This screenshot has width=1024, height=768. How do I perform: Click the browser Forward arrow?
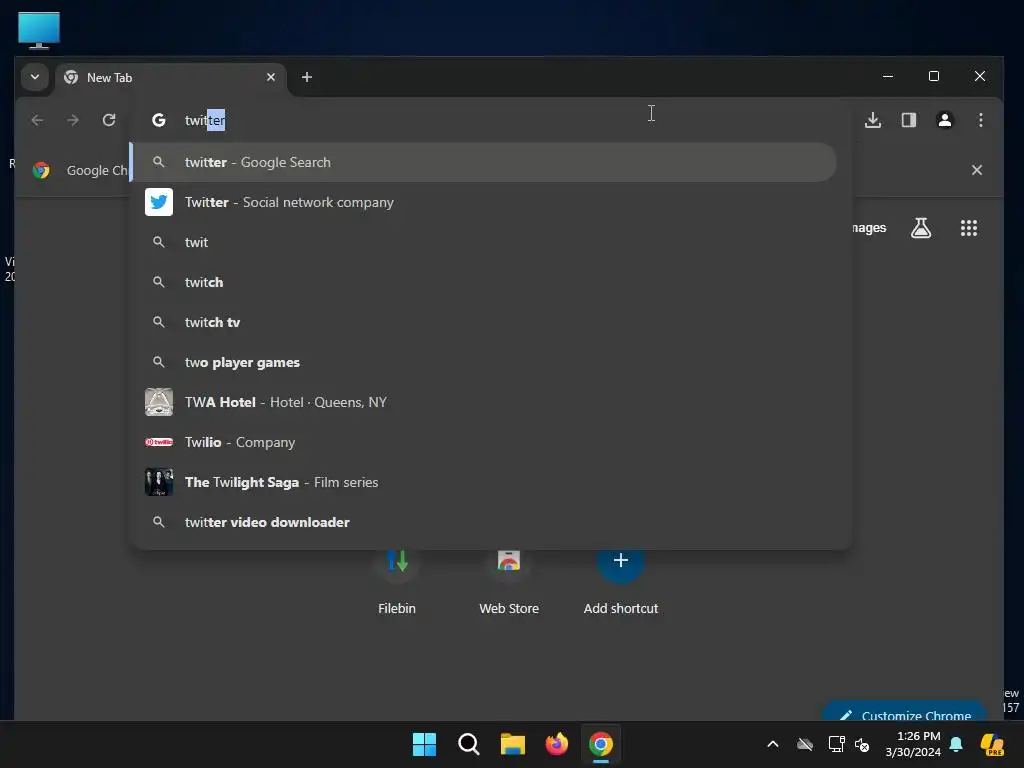[73, 120]
